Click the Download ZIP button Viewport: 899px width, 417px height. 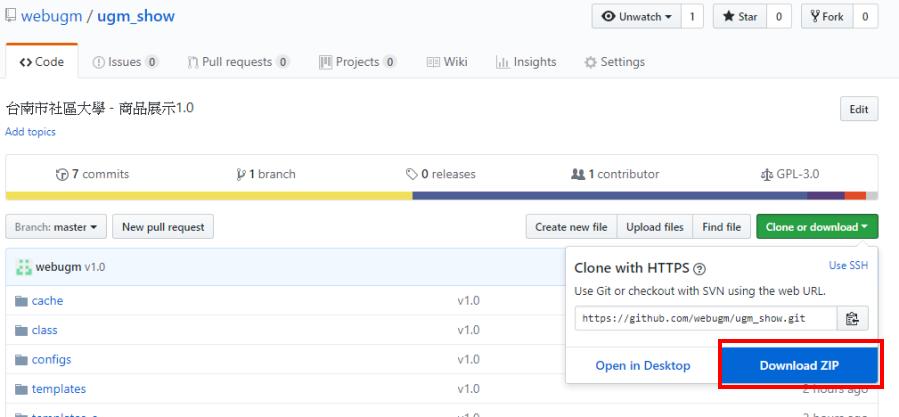(x=799, y=365)
